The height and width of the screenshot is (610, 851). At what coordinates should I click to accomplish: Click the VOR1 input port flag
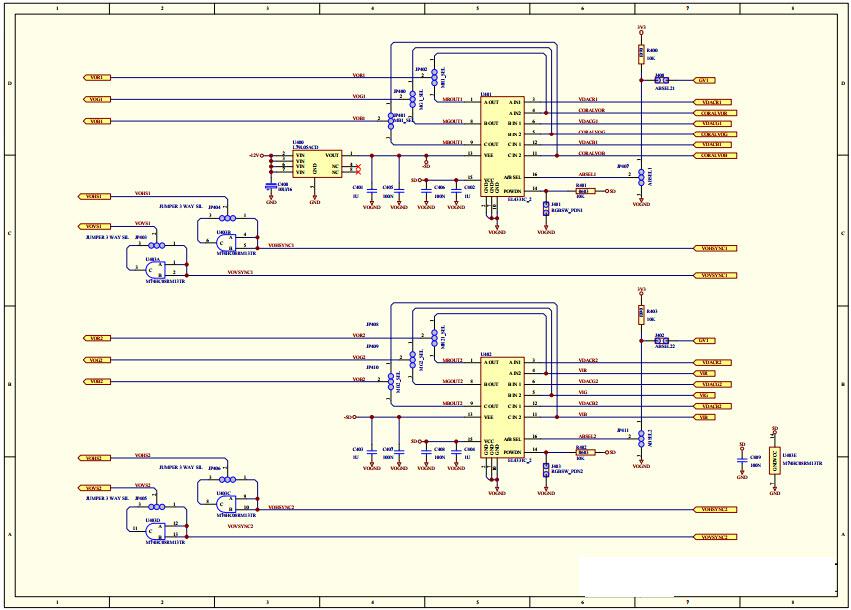(95, 75)
